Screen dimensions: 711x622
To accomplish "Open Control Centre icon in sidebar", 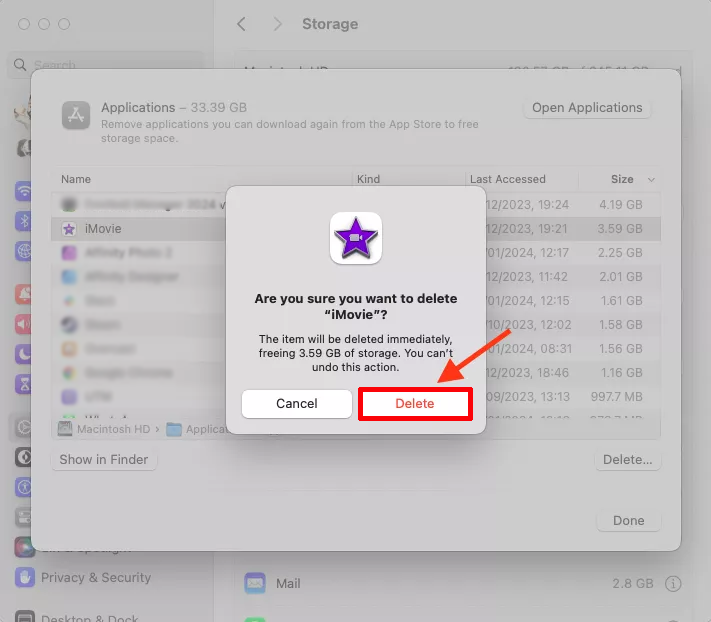I will pyautogui.click(x=24, y=517).
